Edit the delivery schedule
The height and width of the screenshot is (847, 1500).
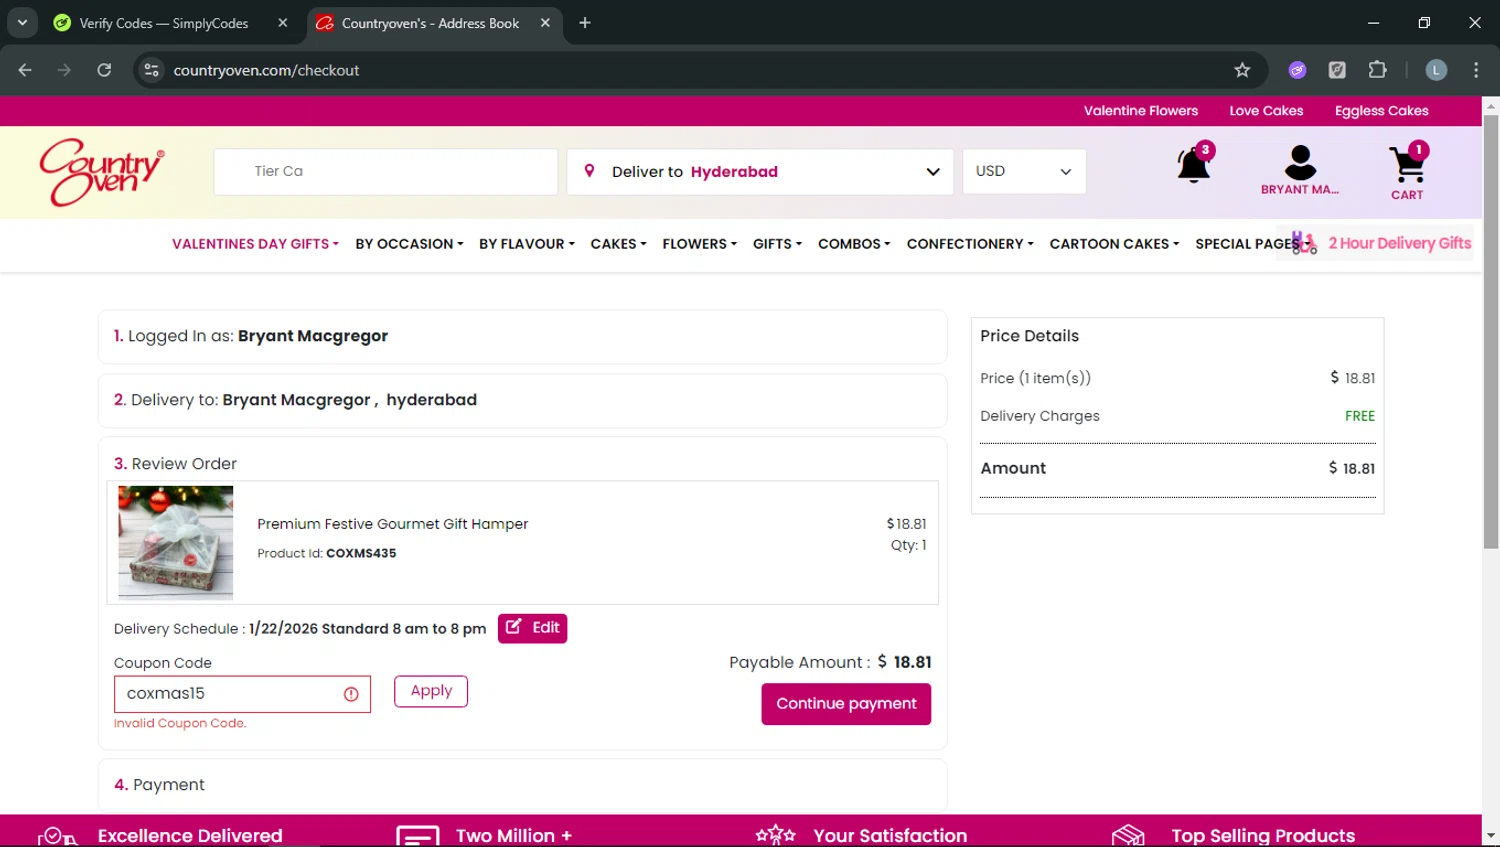532,628
